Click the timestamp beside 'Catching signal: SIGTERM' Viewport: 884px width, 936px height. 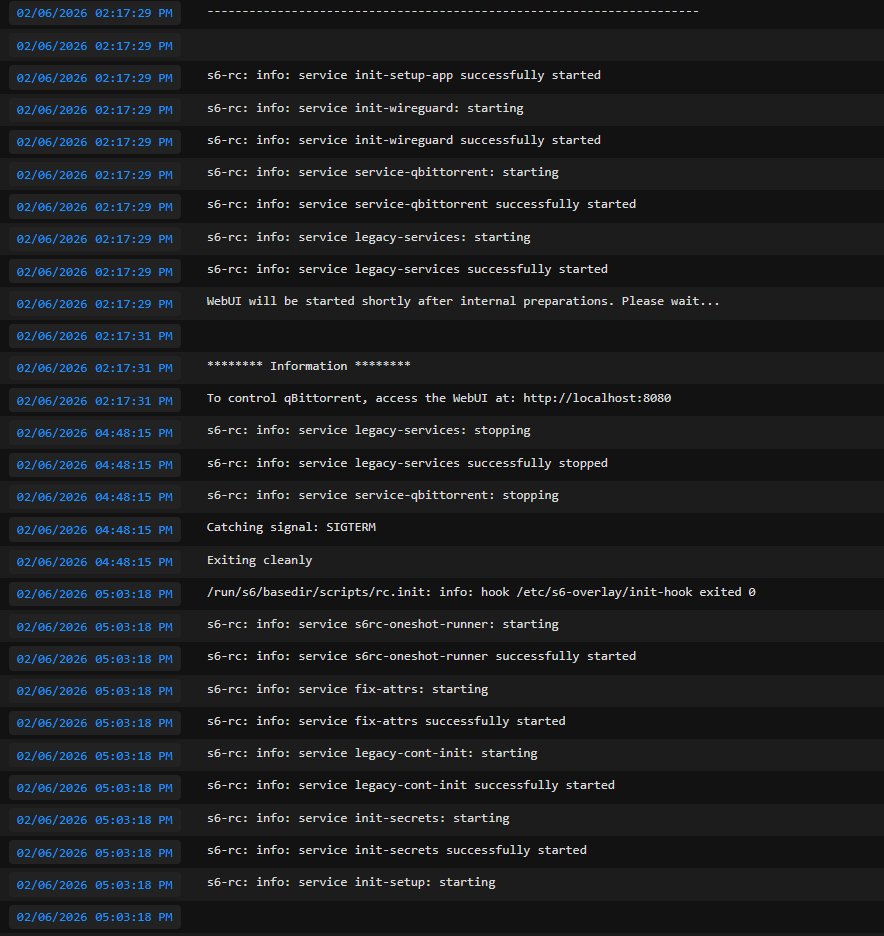[94, 530]
